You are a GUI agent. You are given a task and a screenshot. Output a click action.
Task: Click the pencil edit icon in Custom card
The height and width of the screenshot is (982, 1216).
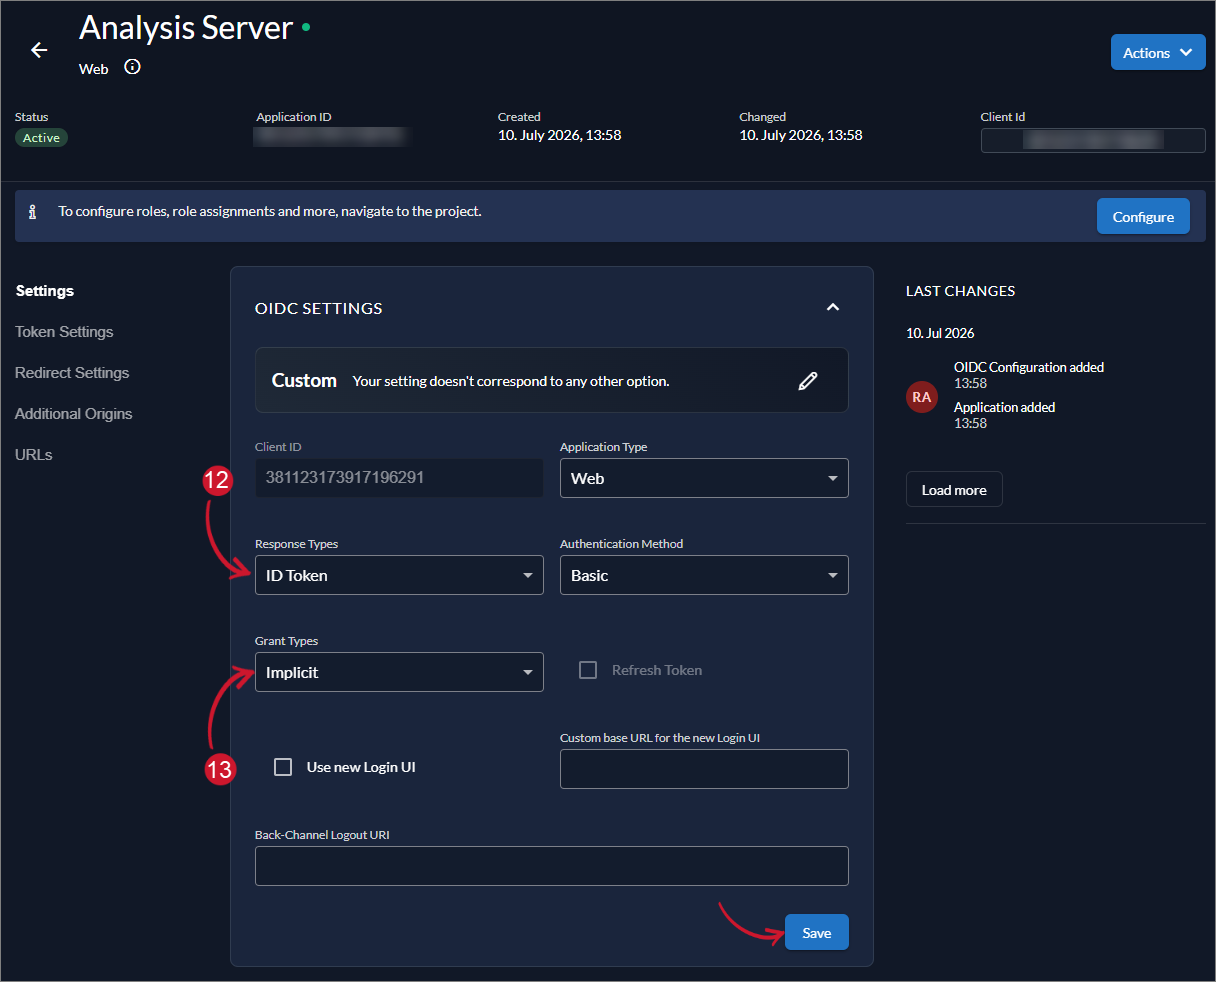808,380
